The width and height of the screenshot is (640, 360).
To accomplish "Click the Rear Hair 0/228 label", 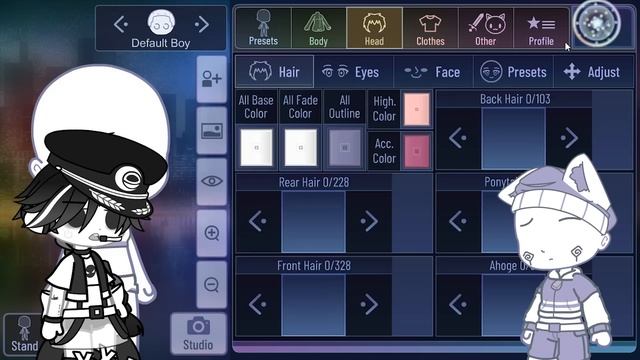I will [314, 182].
